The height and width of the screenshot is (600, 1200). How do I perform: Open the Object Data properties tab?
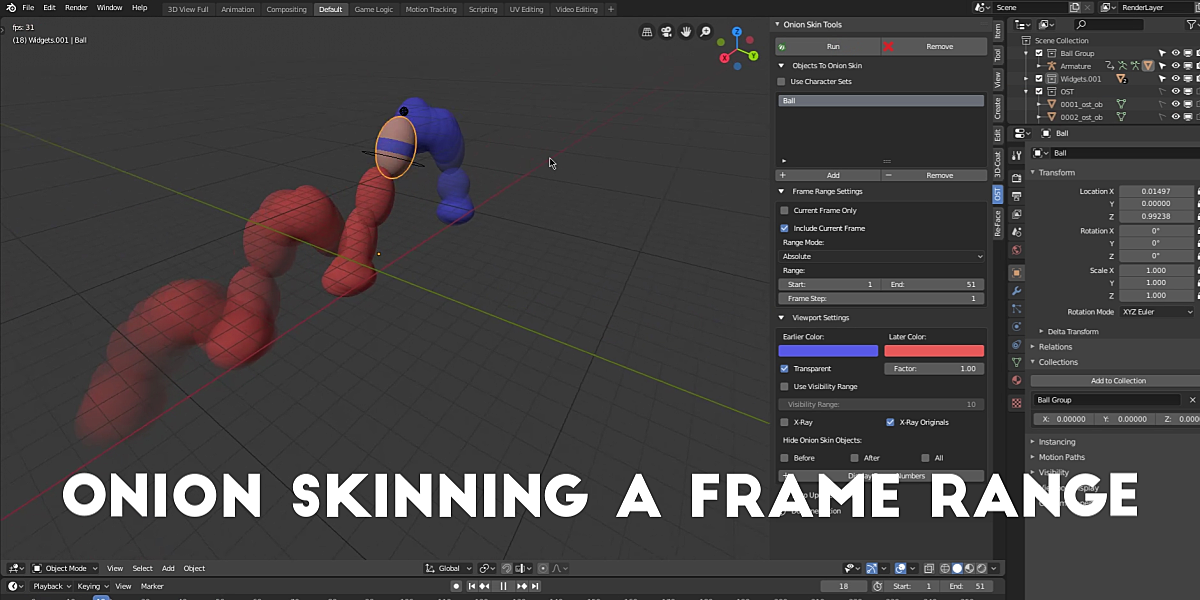click(1016, 362)
